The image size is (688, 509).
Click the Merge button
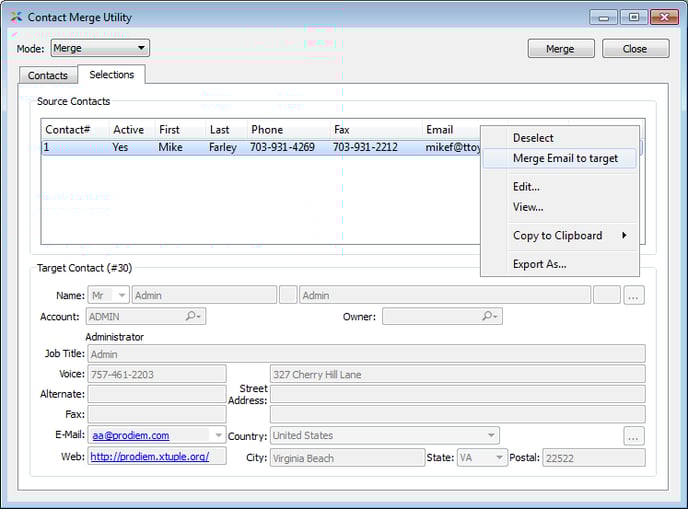pyautogui.click(x=560, y=49)
